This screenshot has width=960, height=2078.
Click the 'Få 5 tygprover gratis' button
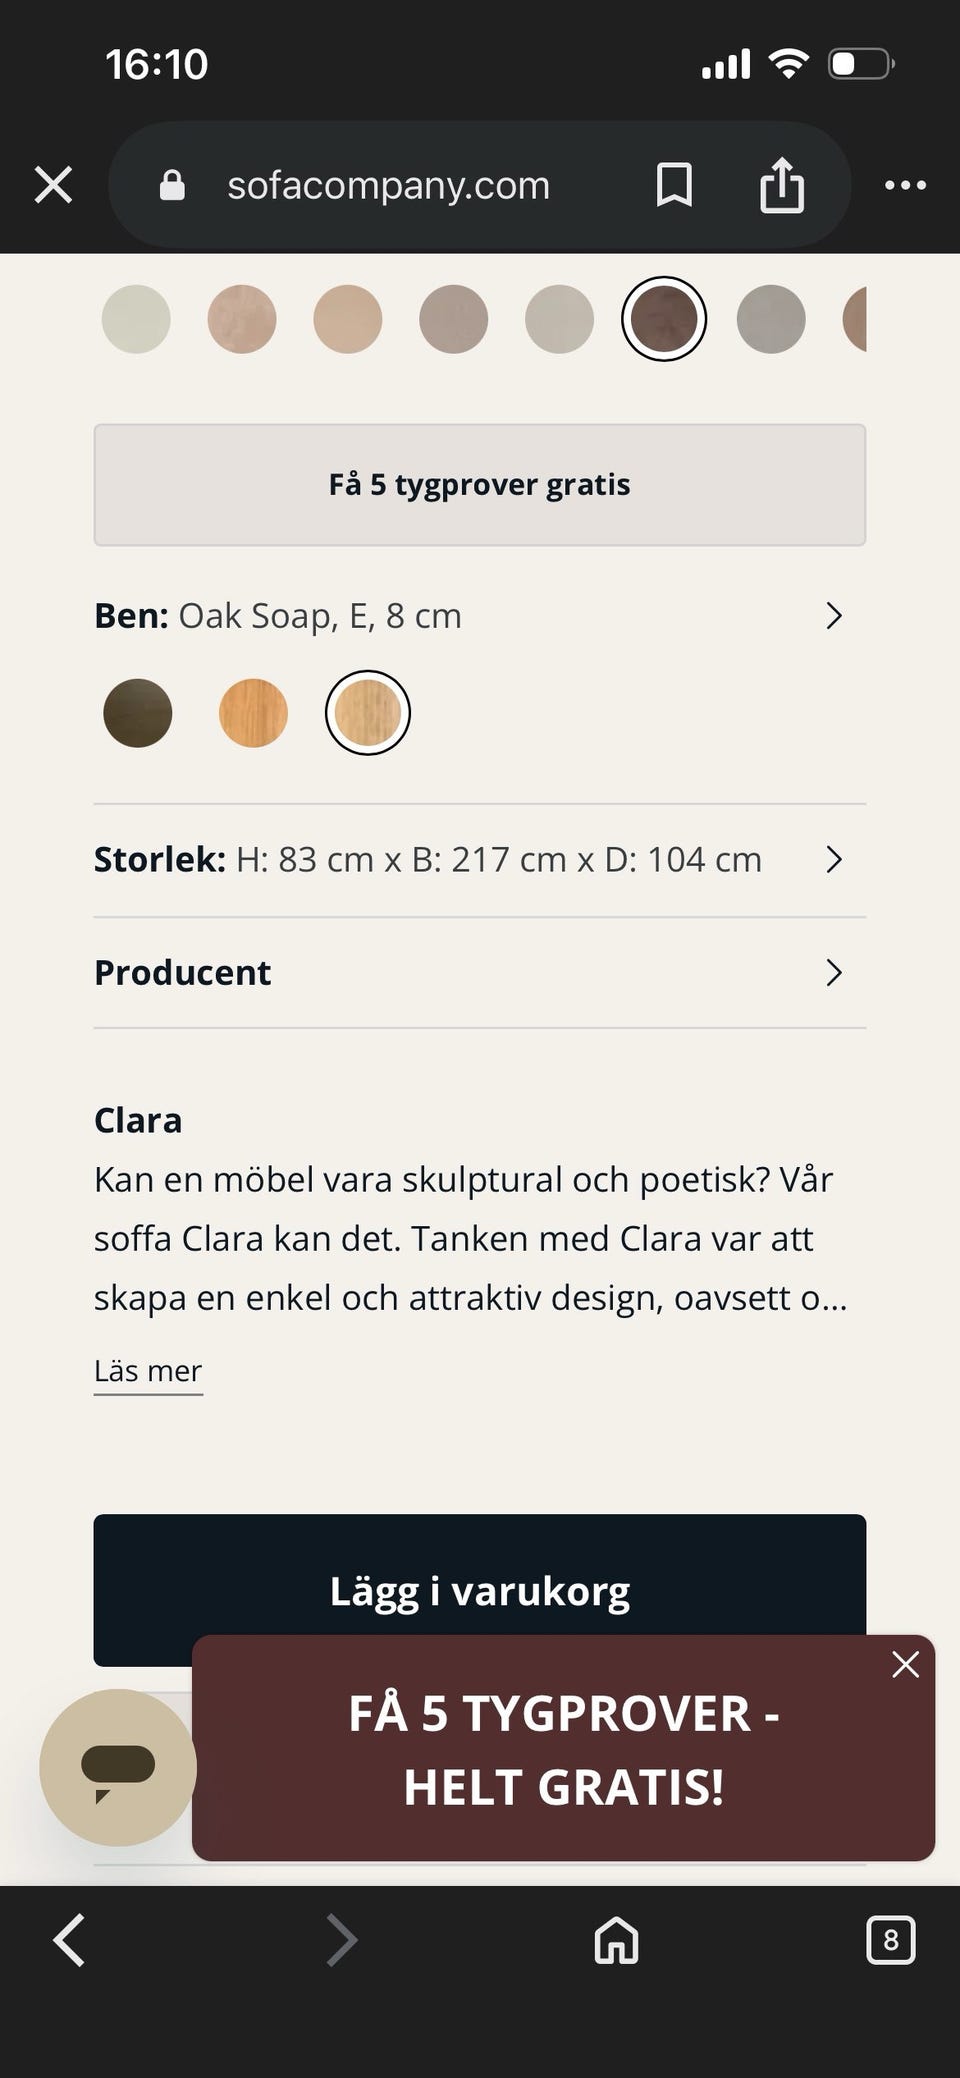[x=480, y=485]
